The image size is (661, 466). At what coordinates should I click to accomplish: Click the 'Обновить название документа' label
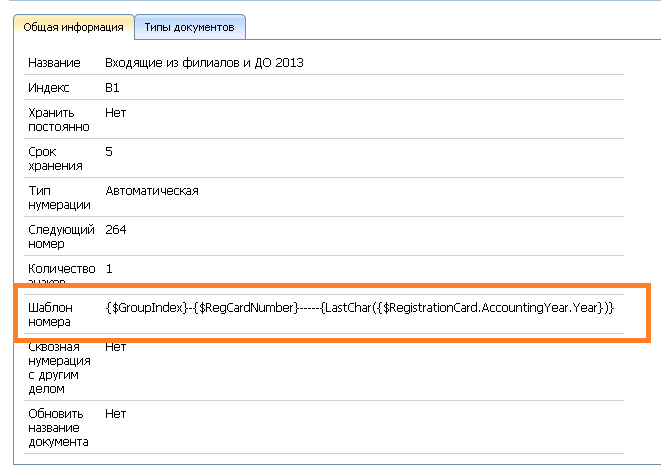[x=59, y=427]
